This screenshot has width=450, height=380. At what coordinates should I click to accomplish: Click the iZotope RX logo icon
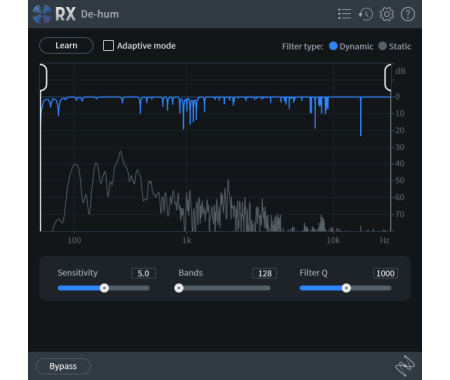click(x=42, y=14)
